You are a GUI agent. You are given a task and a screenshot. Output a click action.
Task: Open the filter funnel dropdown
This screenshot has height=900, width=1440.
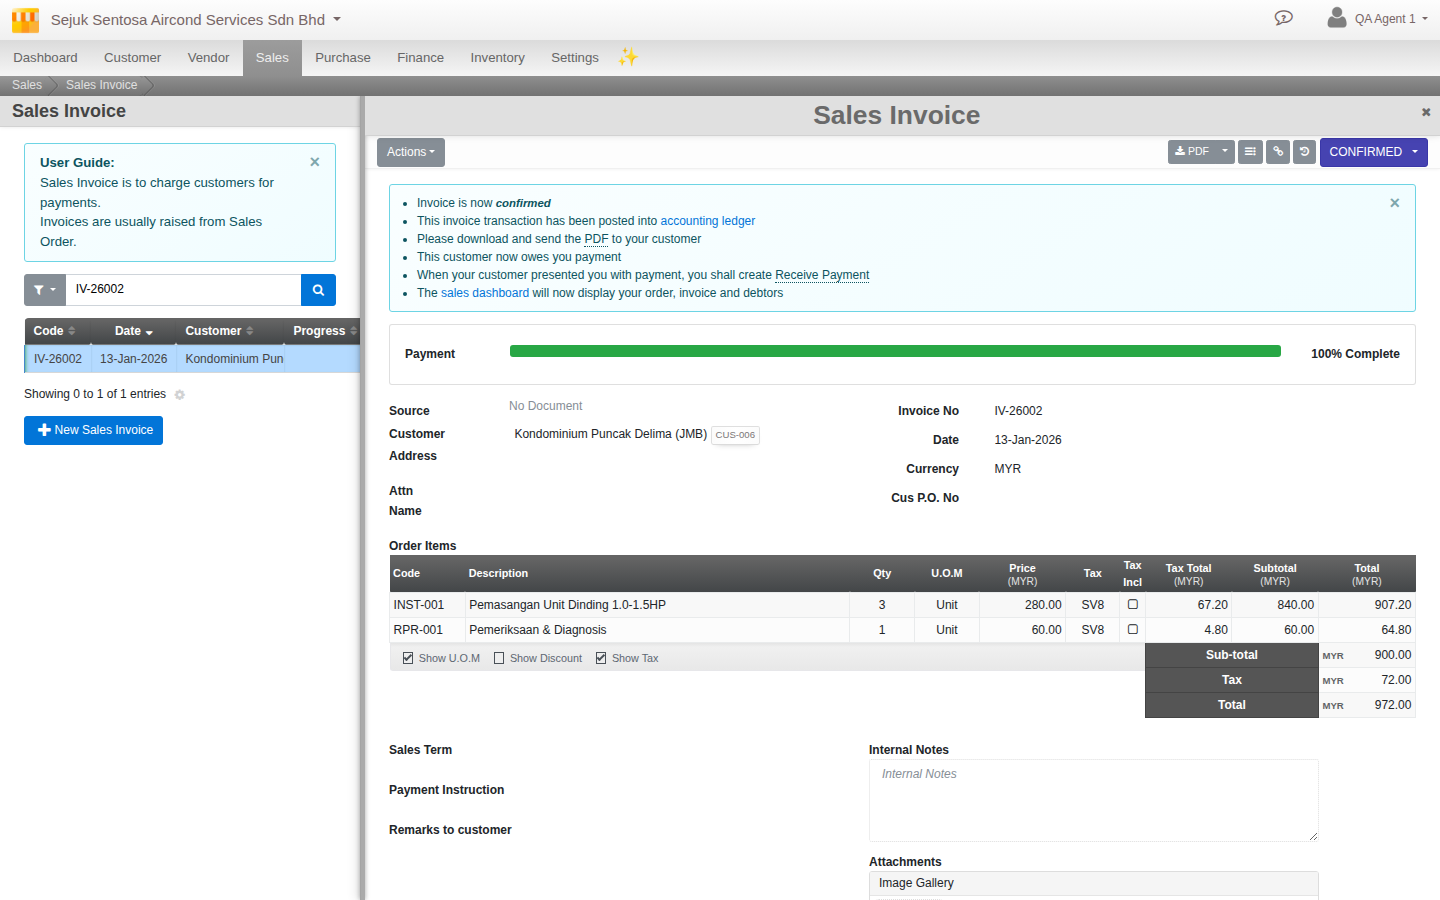pos(45,290)
